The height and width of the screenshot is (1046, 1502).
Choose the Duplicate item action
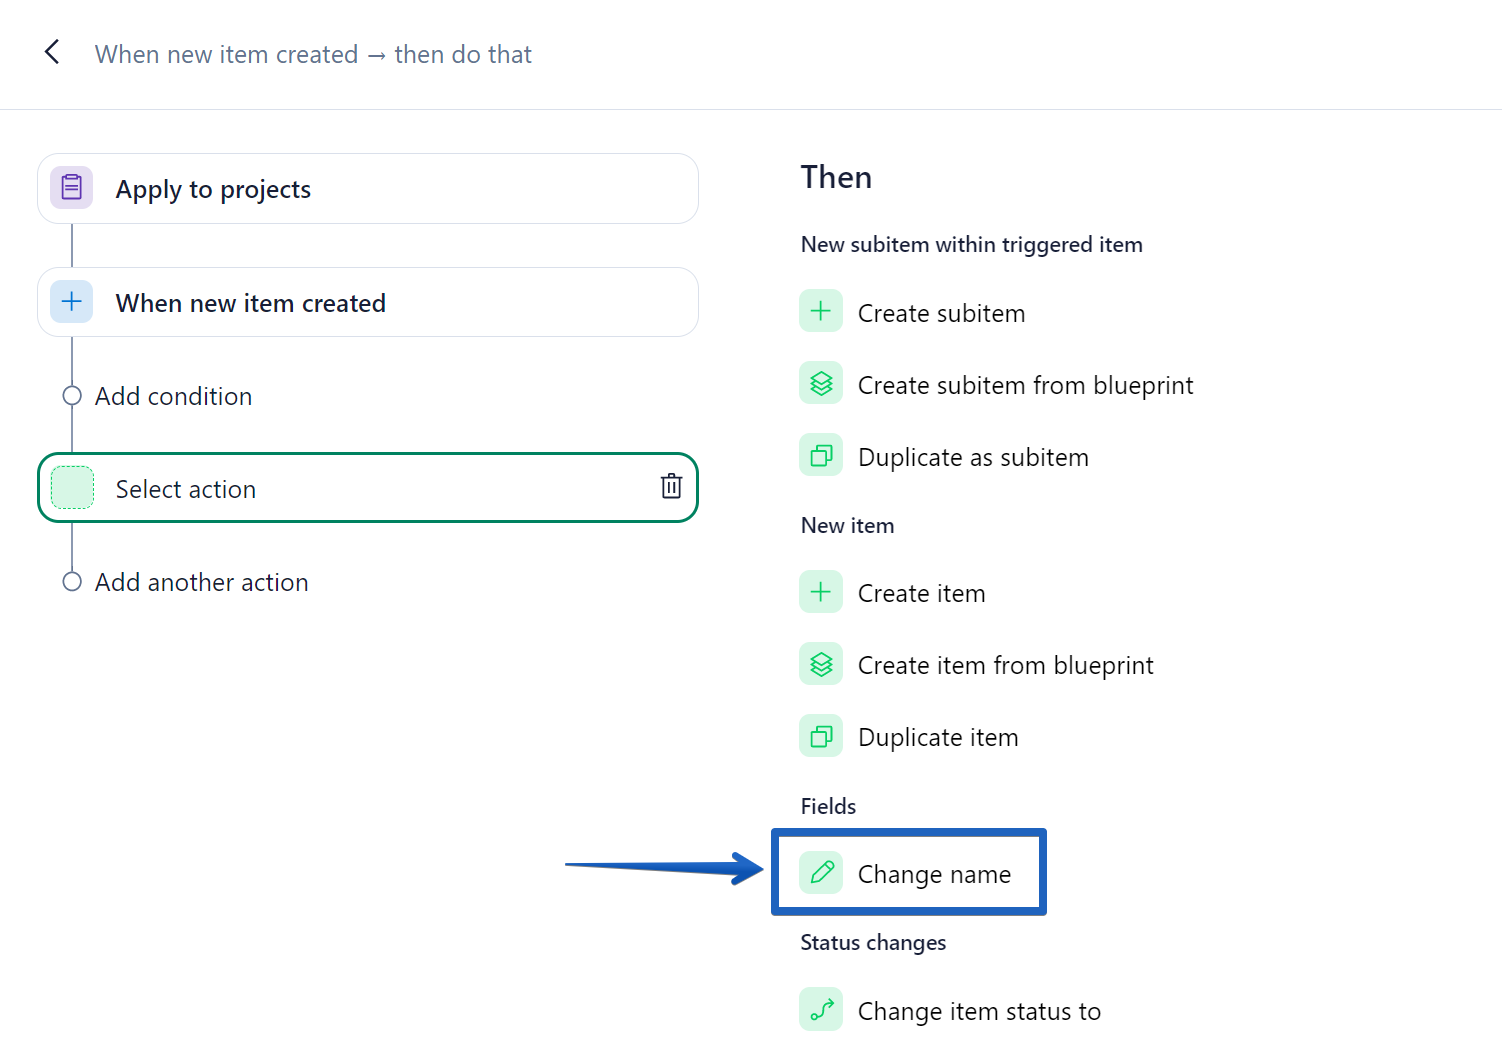point(937,737)
